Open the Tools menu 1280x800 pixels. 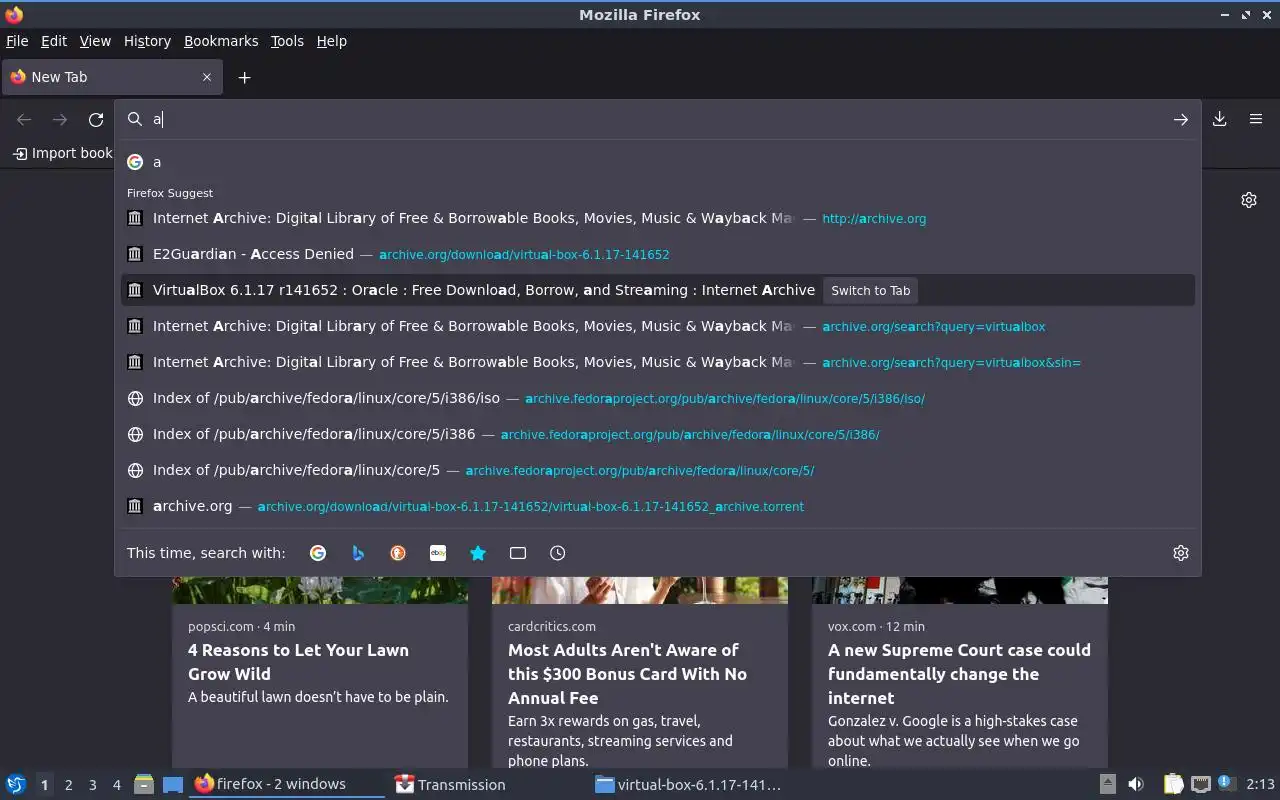point(287,41)
